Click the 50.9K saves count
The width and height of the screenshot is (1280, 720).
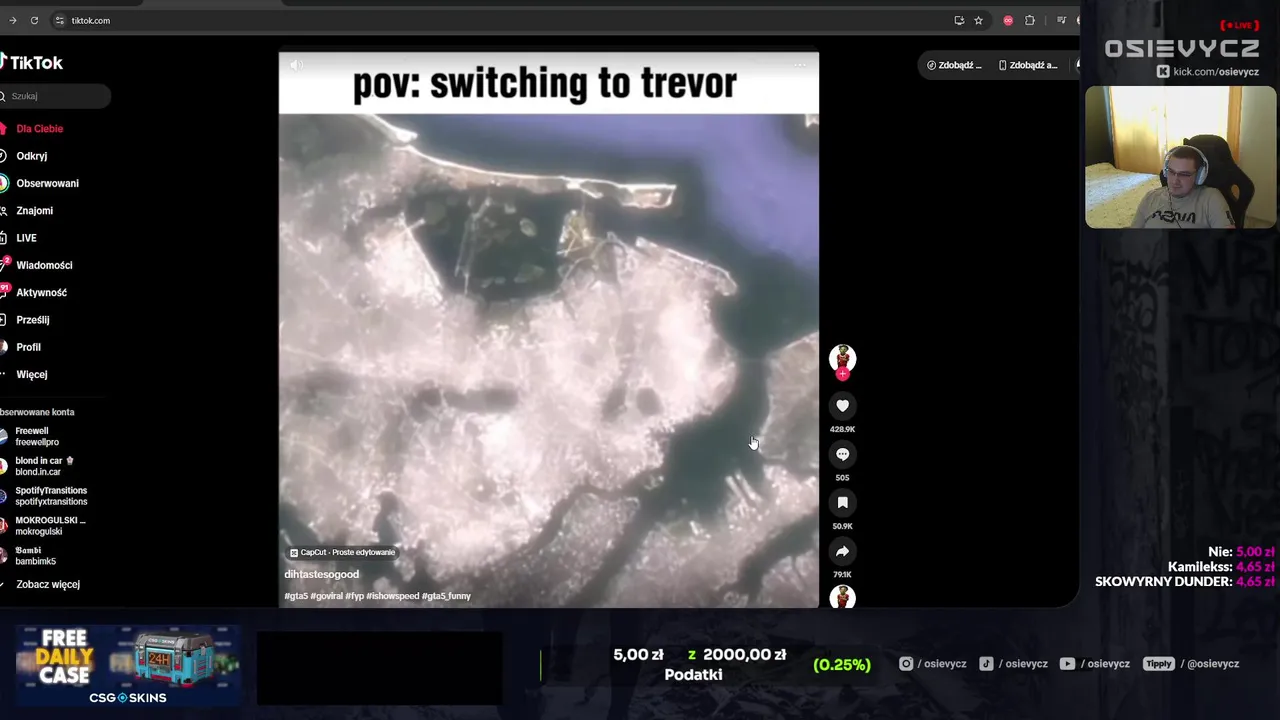842,526
